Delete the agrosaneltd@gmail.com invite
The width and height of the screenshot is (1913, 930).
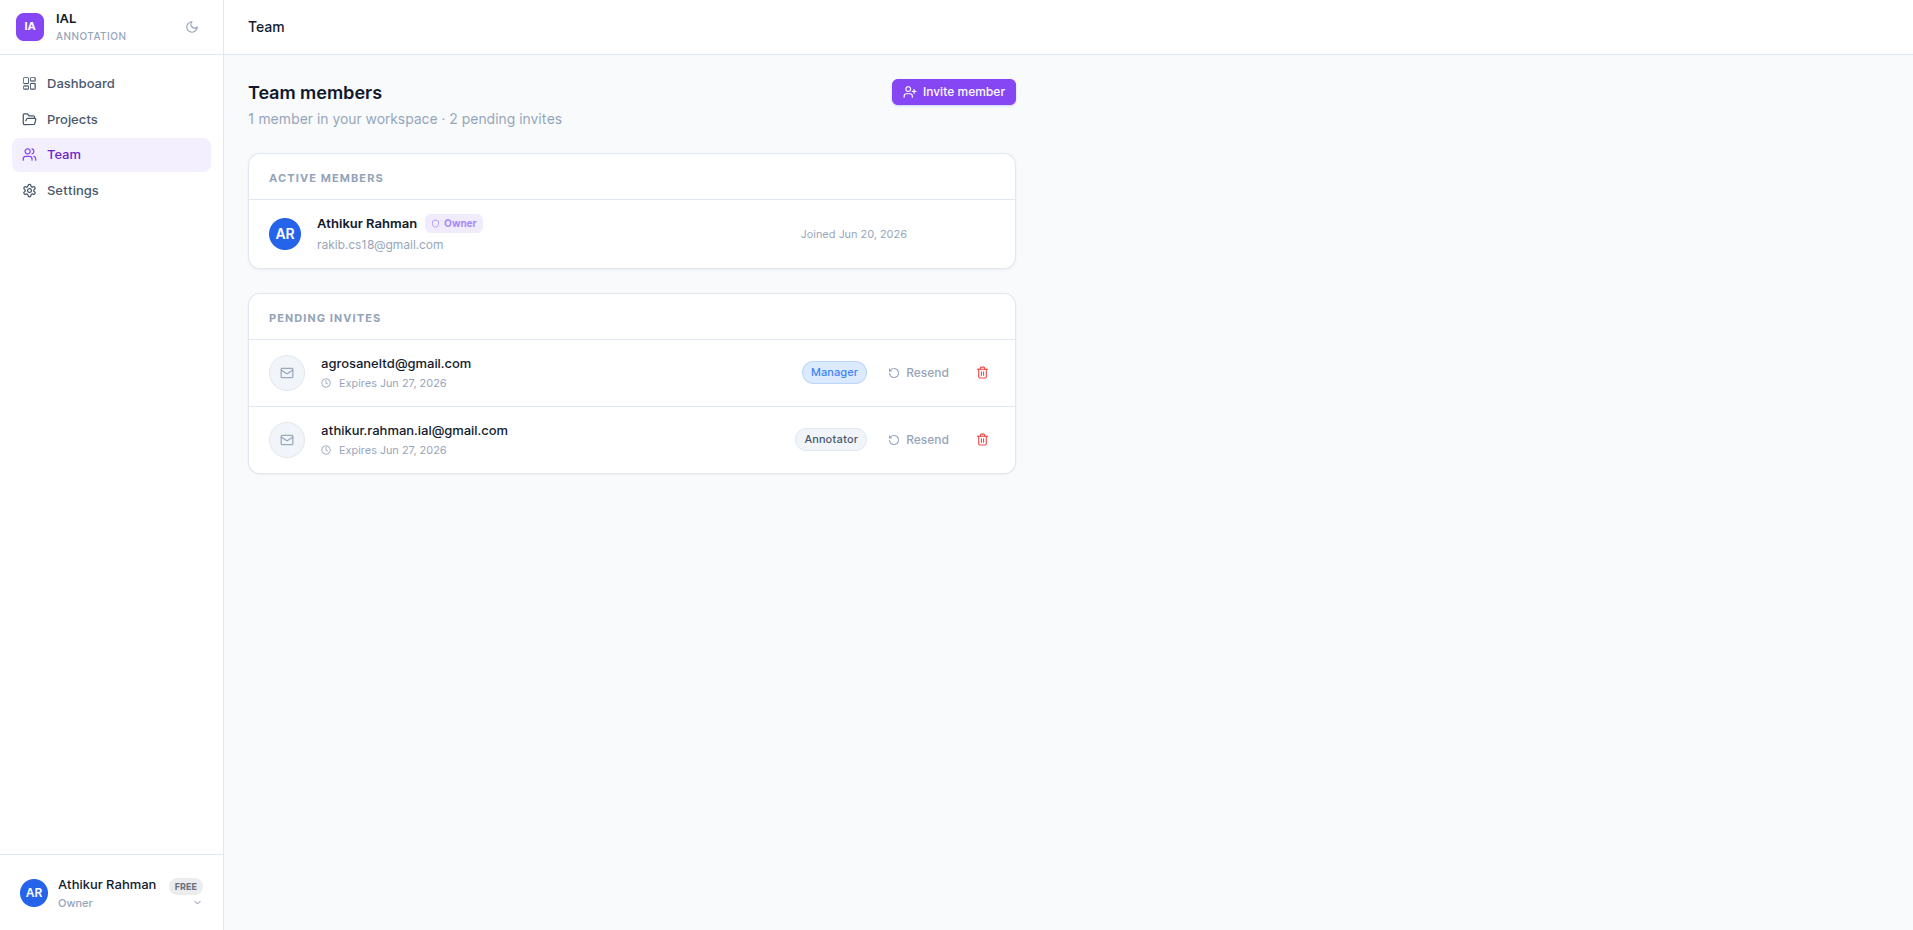click(x=983, y=373)
